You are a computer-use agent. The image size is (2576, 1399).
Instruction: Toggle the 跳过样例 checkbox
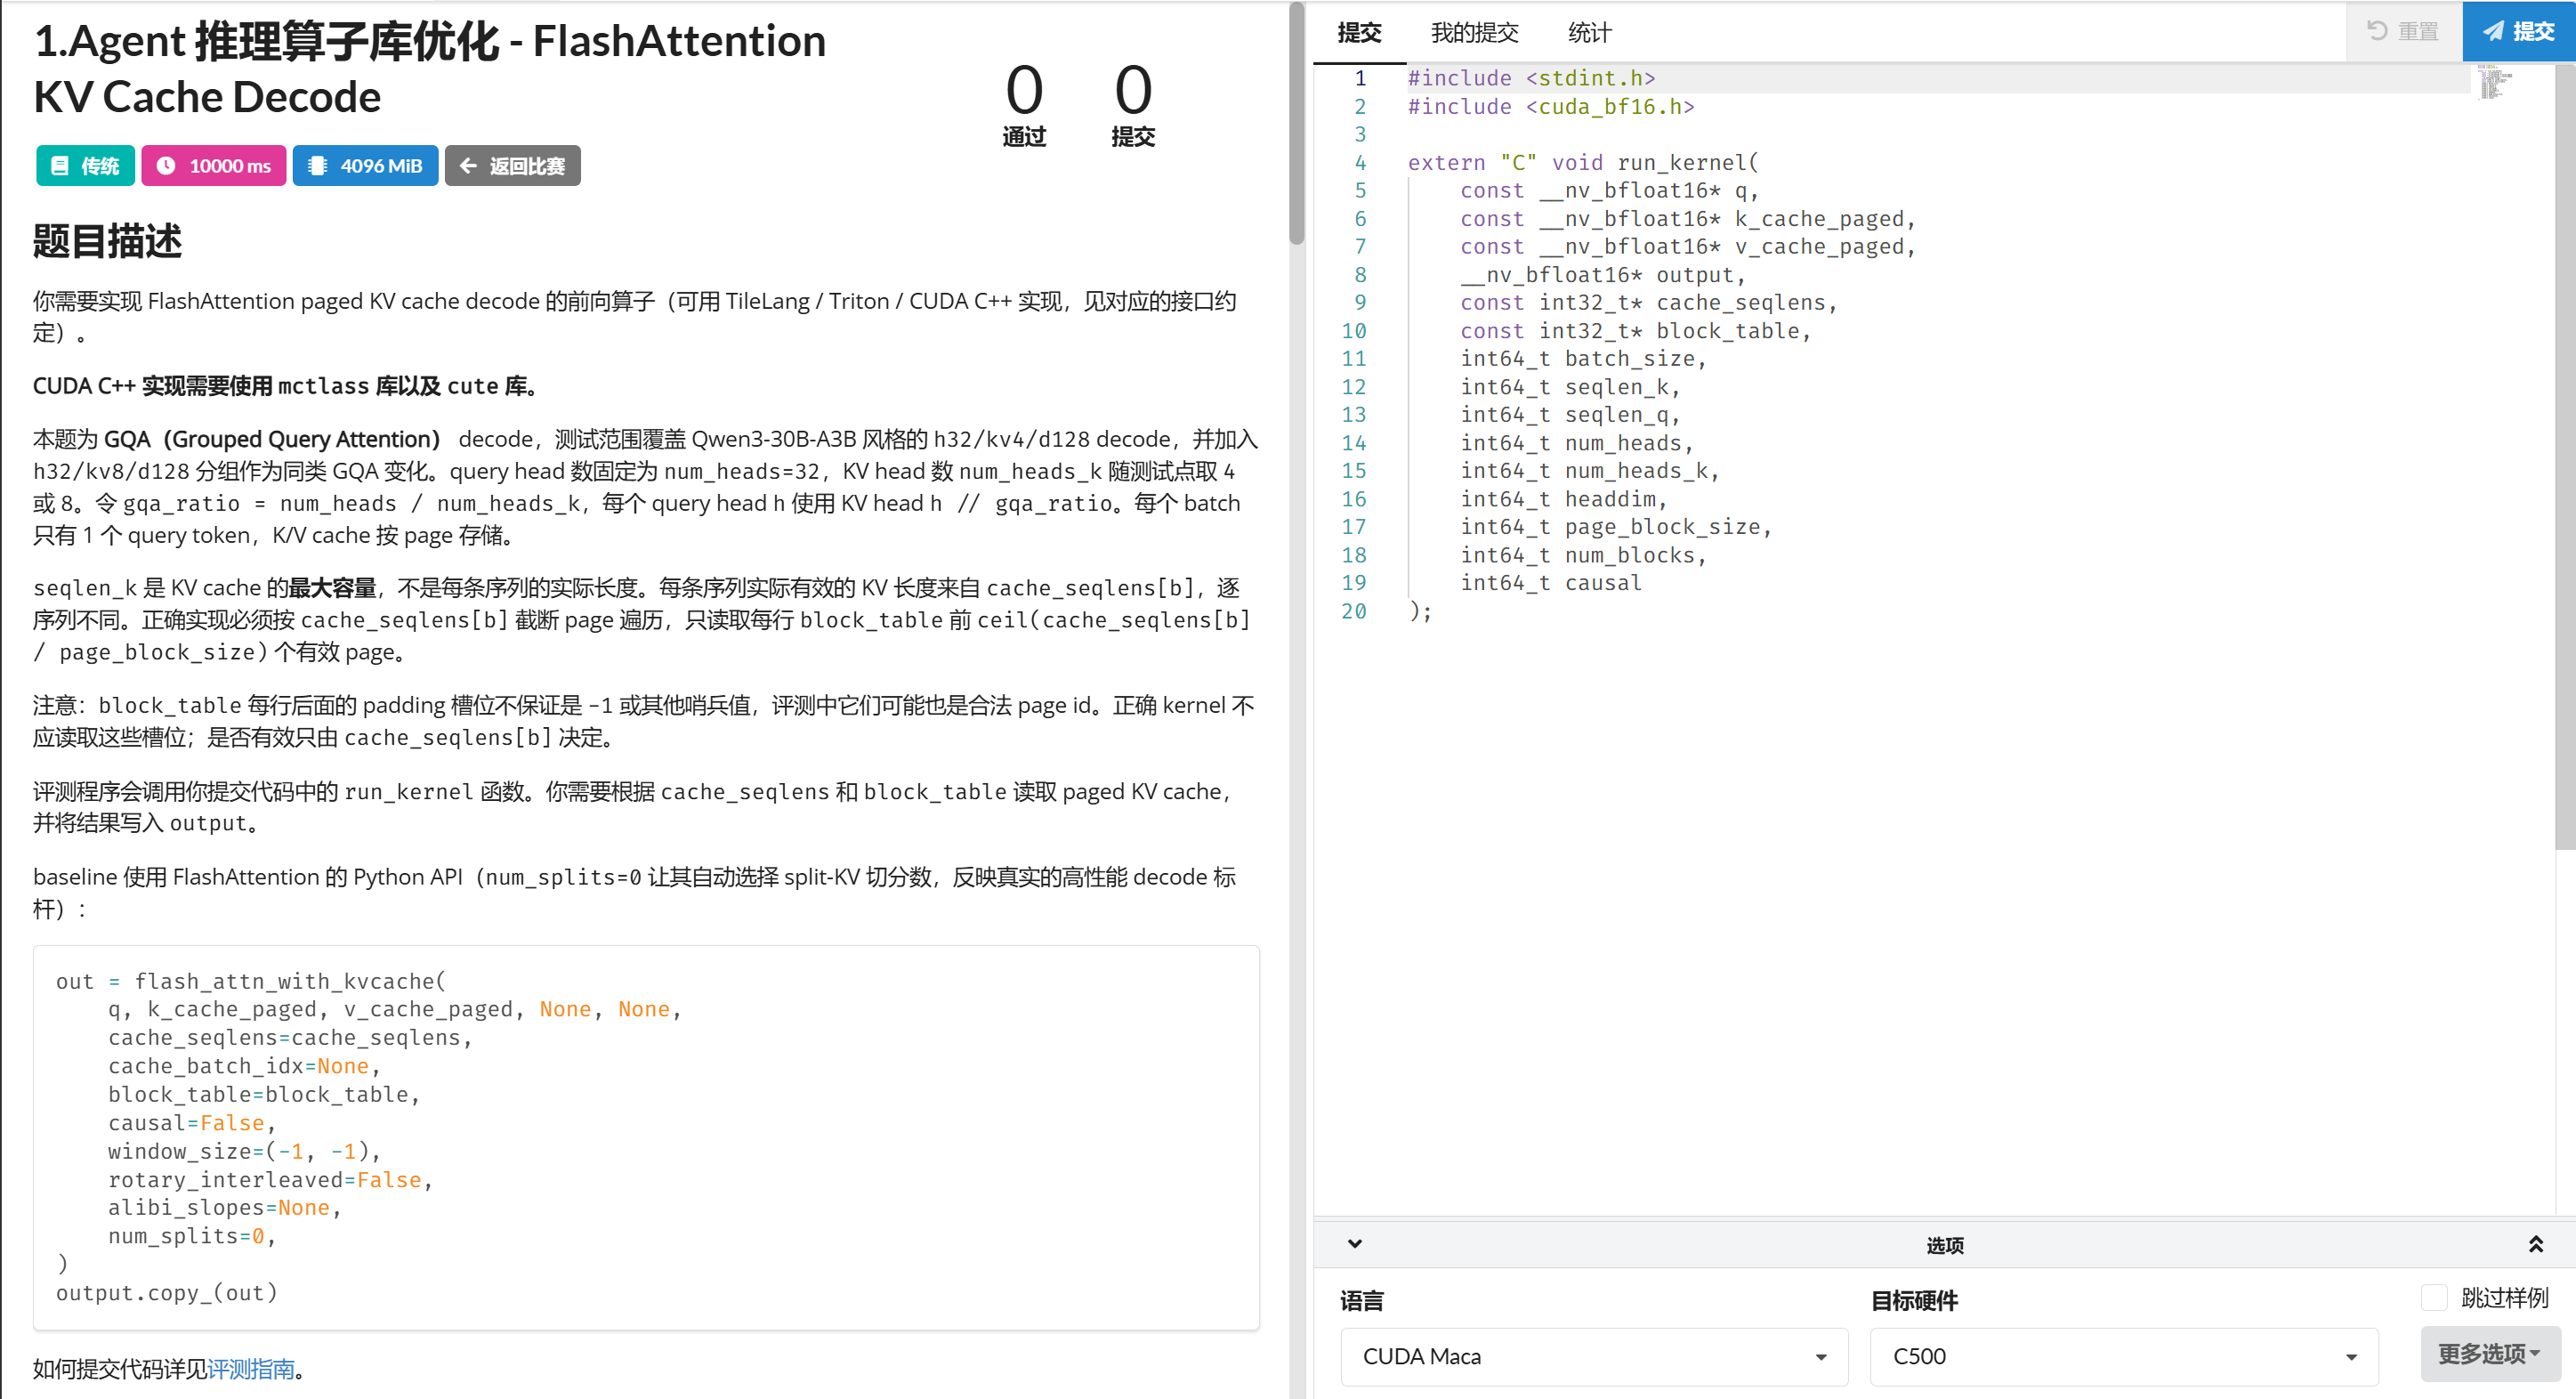click(x=2434, y=1298)
